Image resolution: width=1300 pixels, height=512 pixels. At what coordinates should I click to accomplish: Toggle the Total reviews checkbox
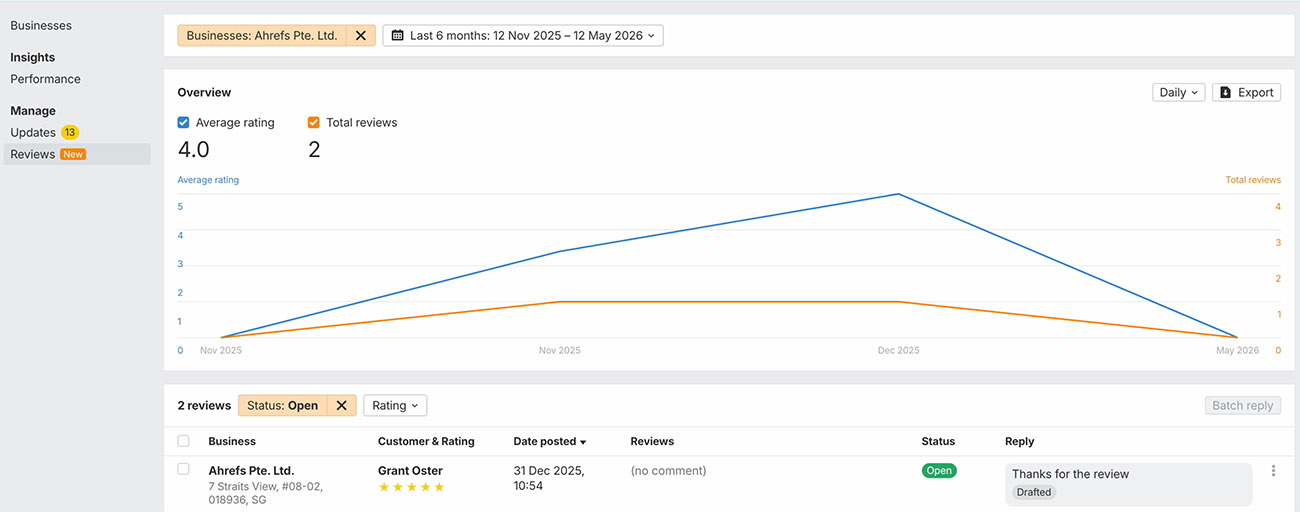click(x=314, y=122)
